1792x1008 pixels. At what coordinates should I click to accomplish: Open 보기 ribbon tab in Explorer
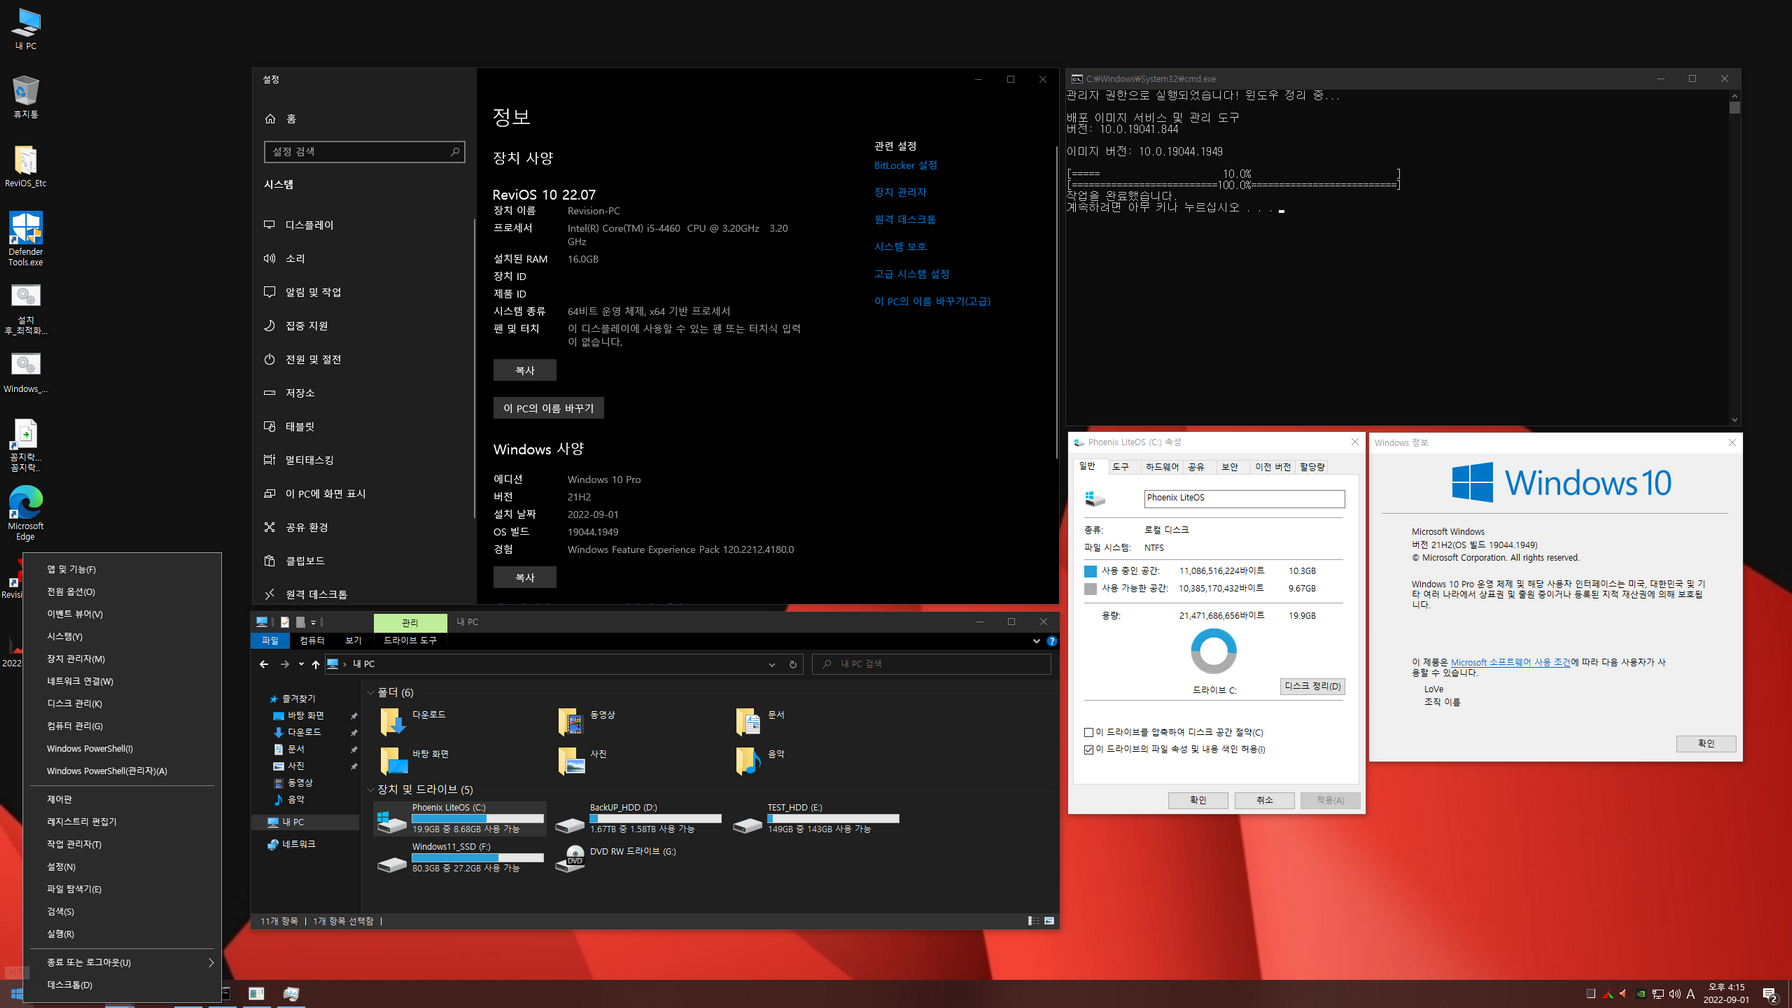click(x=353, y=641)
